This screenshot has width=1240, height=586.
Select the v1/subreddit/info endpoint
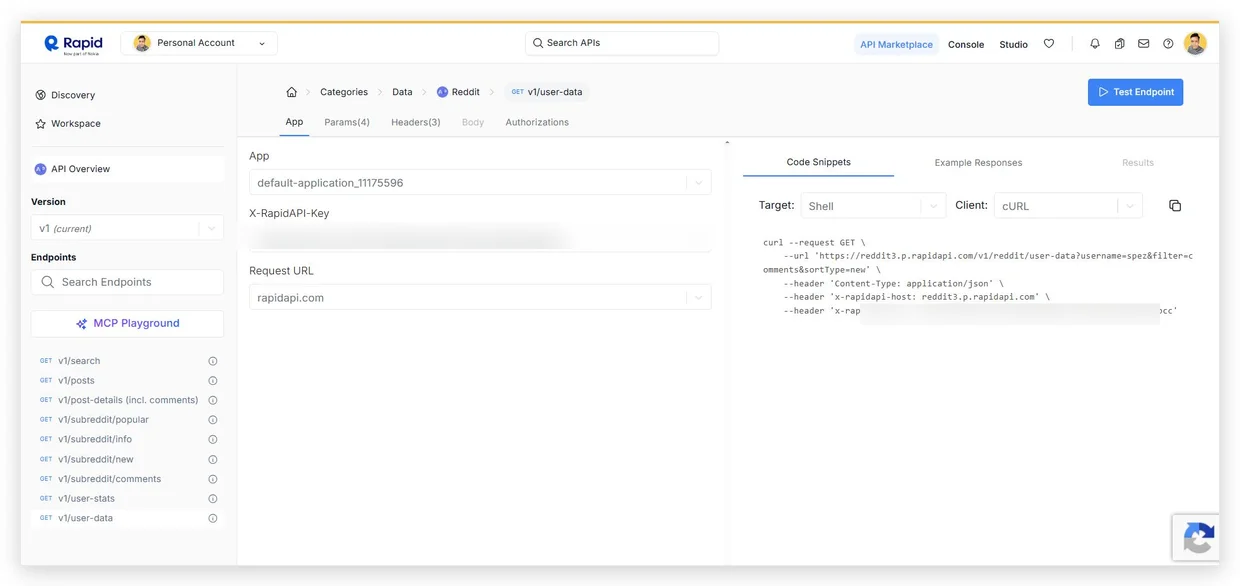pyautogui.click(x=95, y=439)
